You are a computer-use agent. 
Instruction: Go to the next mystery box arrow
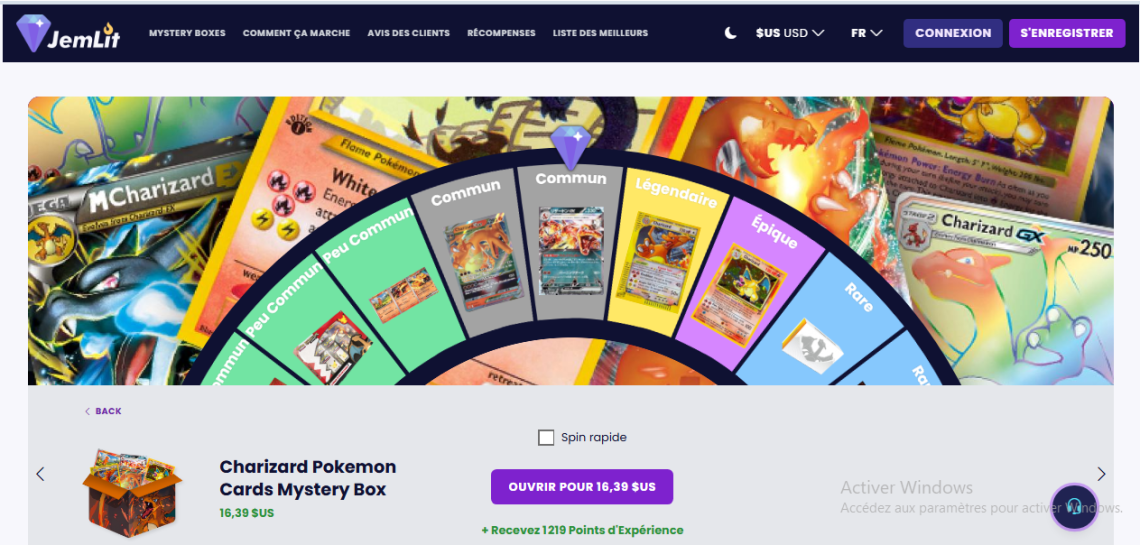pos(1101,474)
